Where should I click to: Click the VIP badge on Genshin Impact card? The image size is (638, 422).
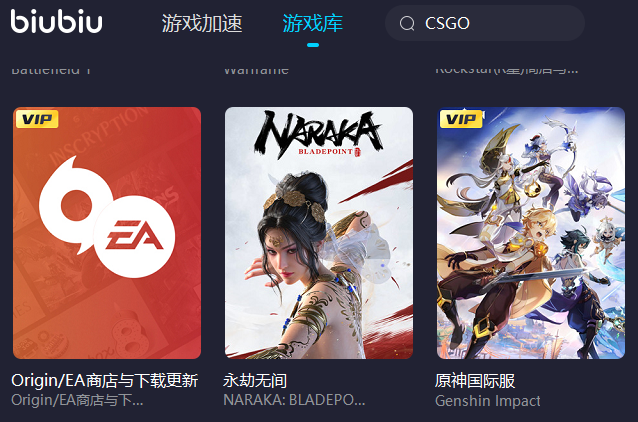coord(461,119)
